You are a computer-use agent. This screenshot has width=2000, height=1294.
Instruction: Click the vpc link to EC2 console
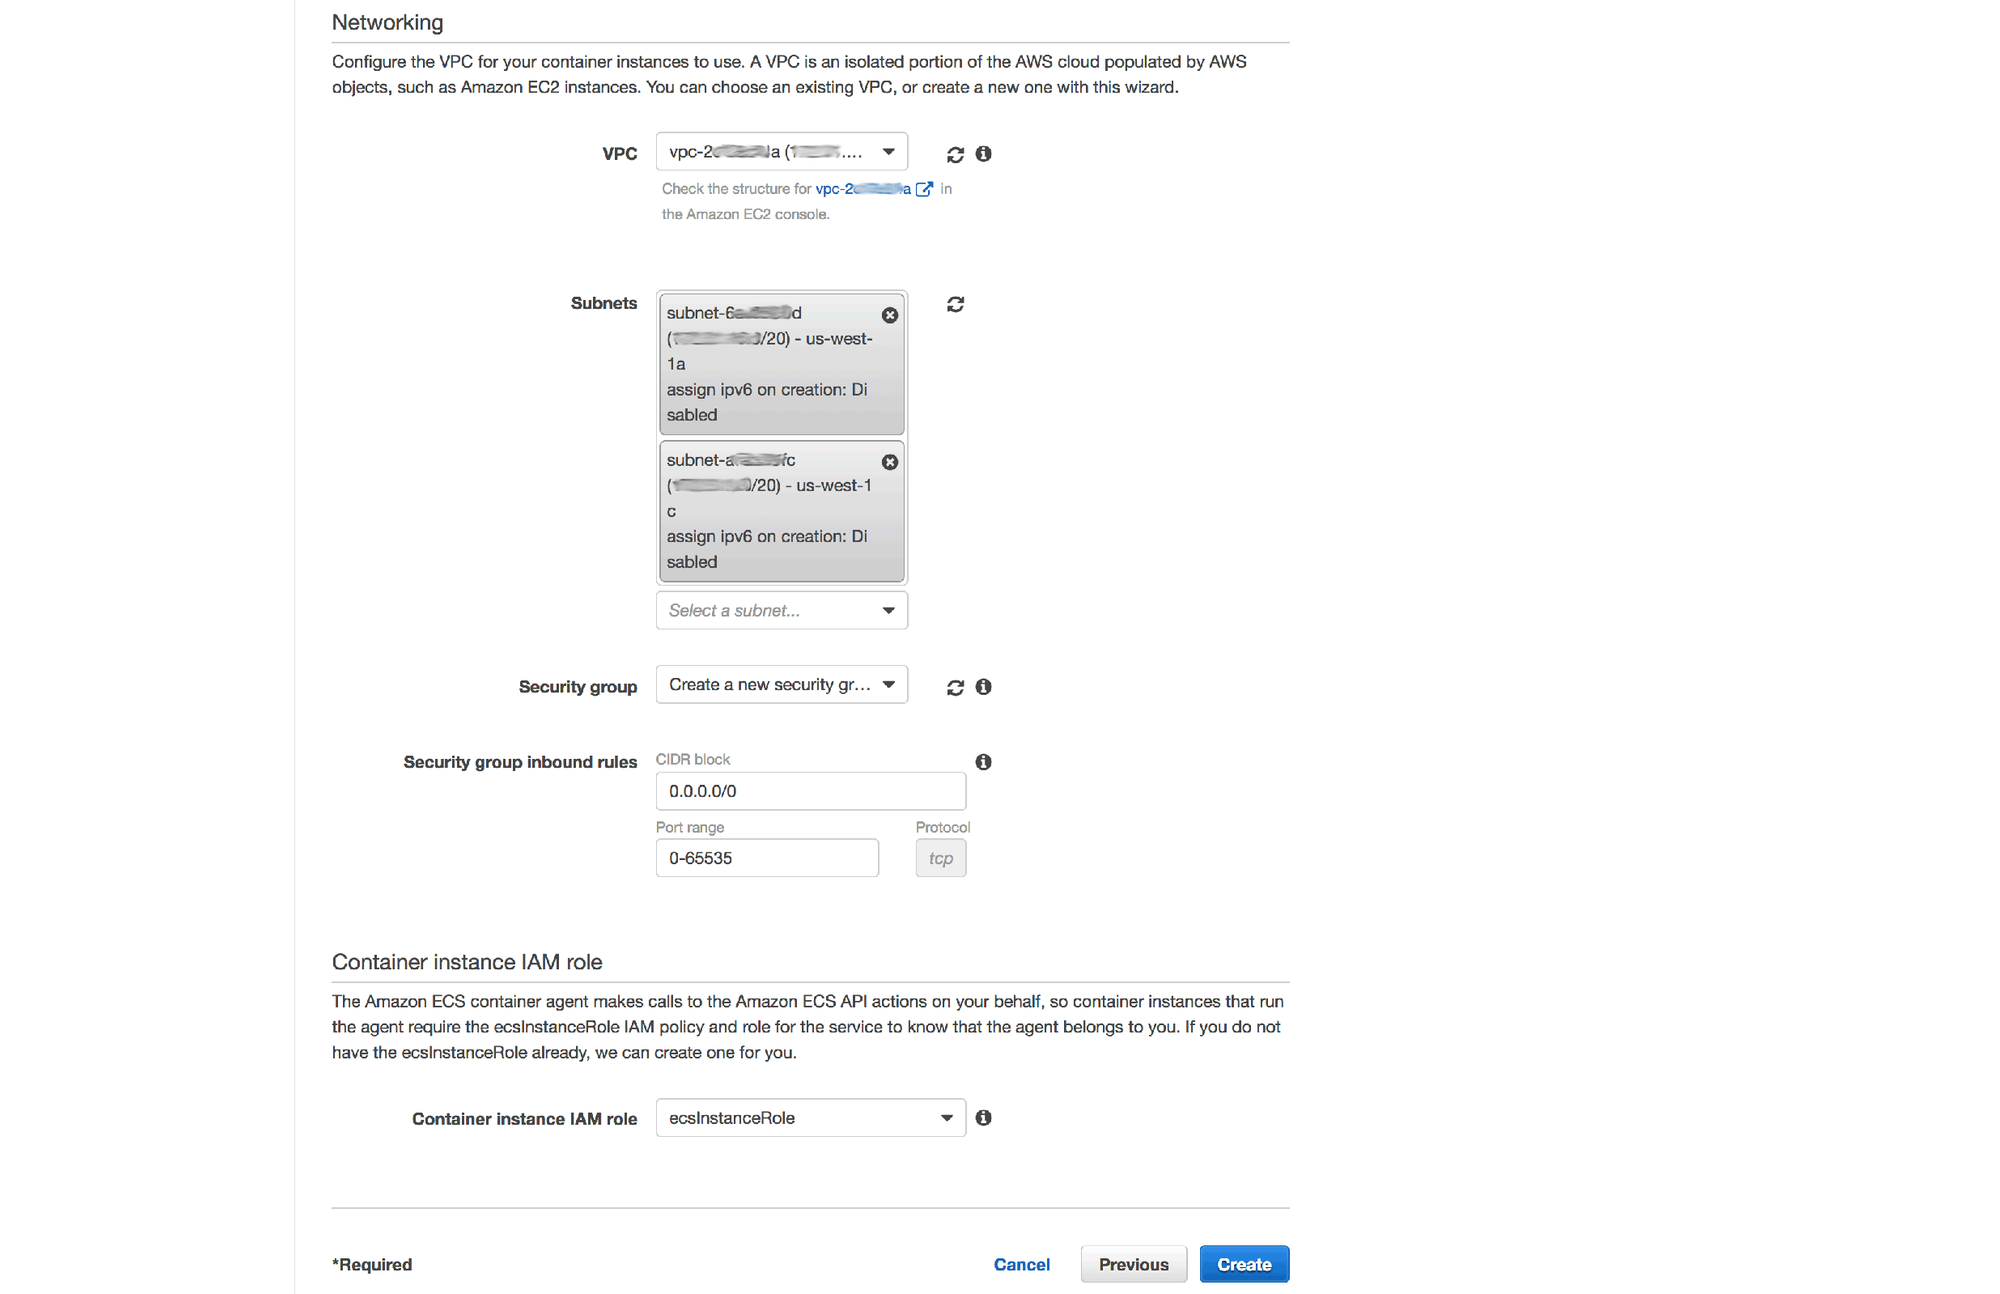pos(863,189)
